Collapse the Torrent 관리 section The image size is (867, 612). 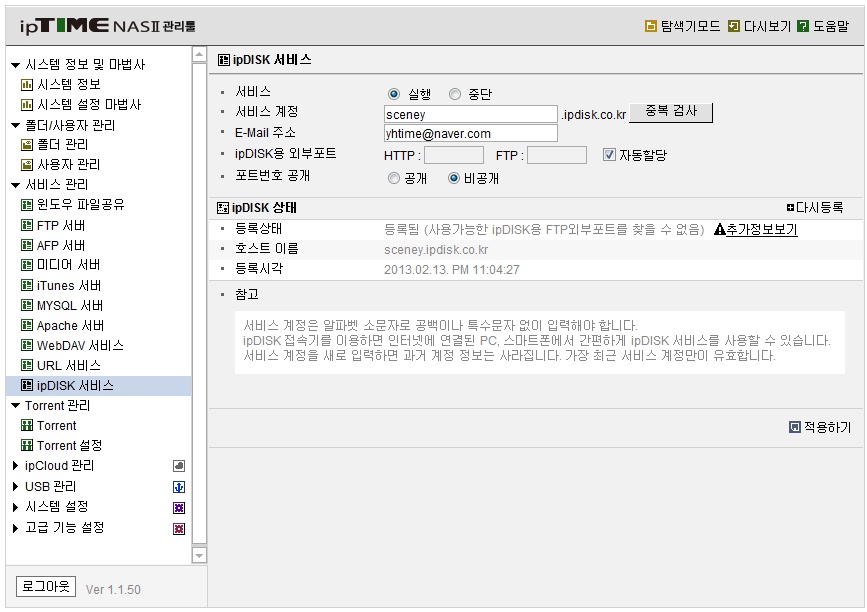tap(15, 406)
